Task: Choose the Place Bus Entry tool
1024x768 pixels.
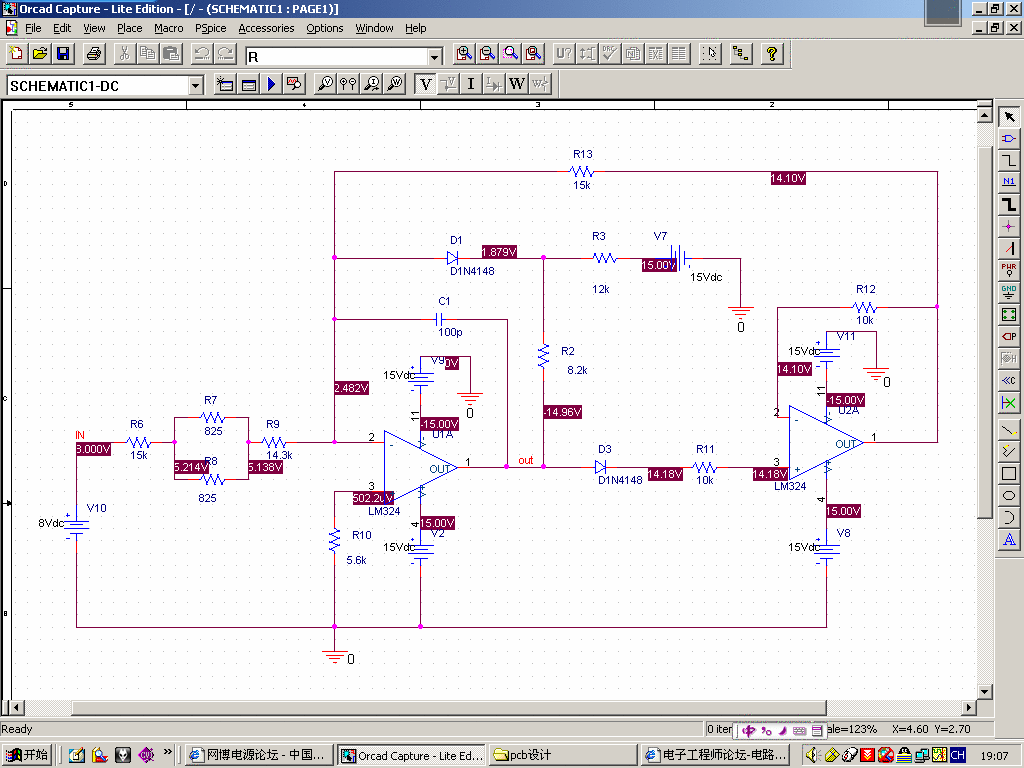Action: 1009,248
